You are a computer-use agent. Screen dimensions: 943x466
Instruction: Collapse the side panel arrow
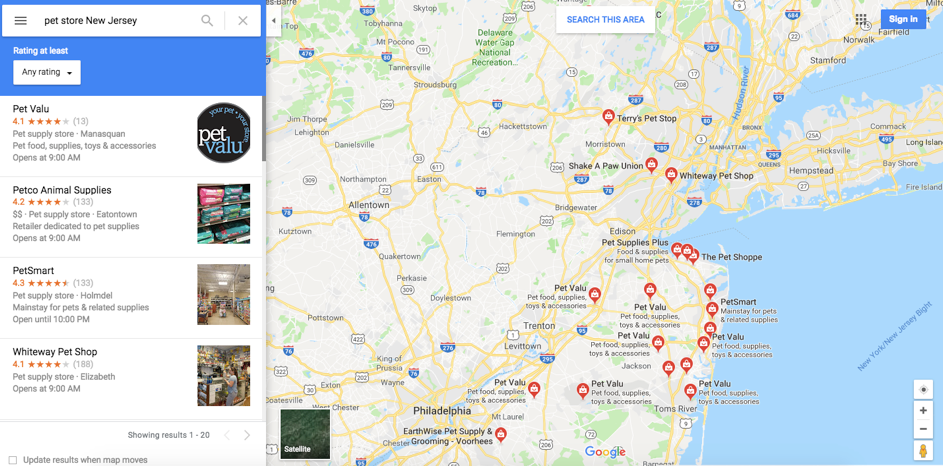pos(274,20)
